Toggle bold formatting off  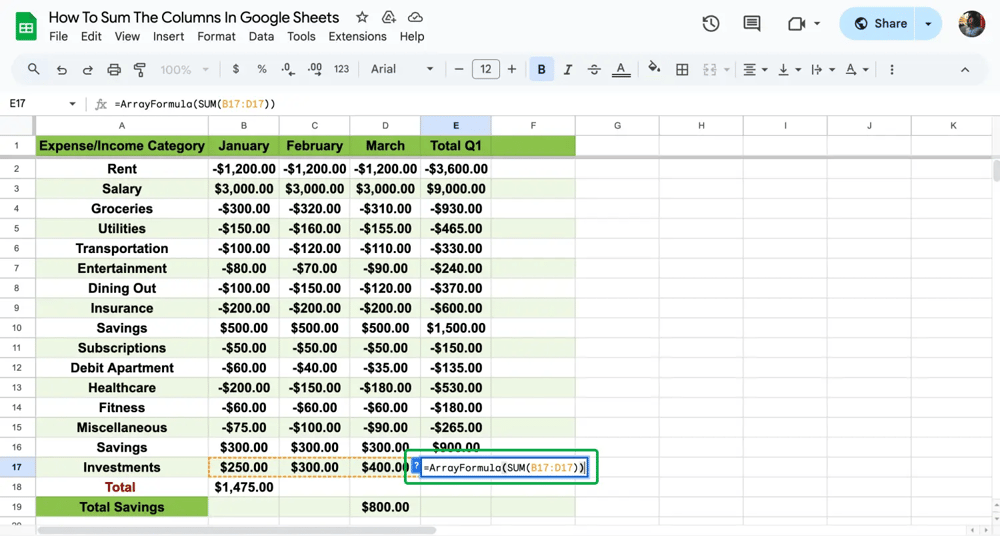(x=541, y=70)
